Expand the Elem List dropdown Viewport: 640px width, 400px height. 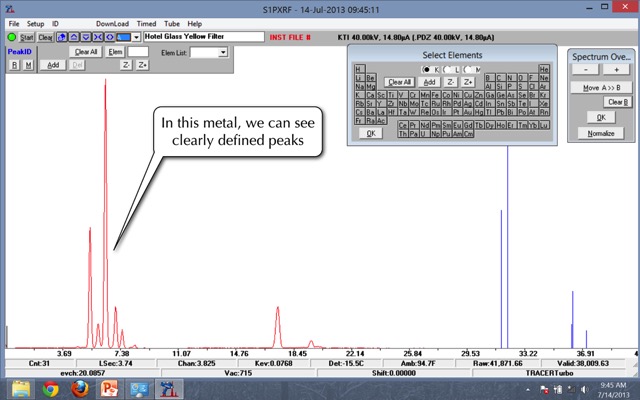point(222,52)
